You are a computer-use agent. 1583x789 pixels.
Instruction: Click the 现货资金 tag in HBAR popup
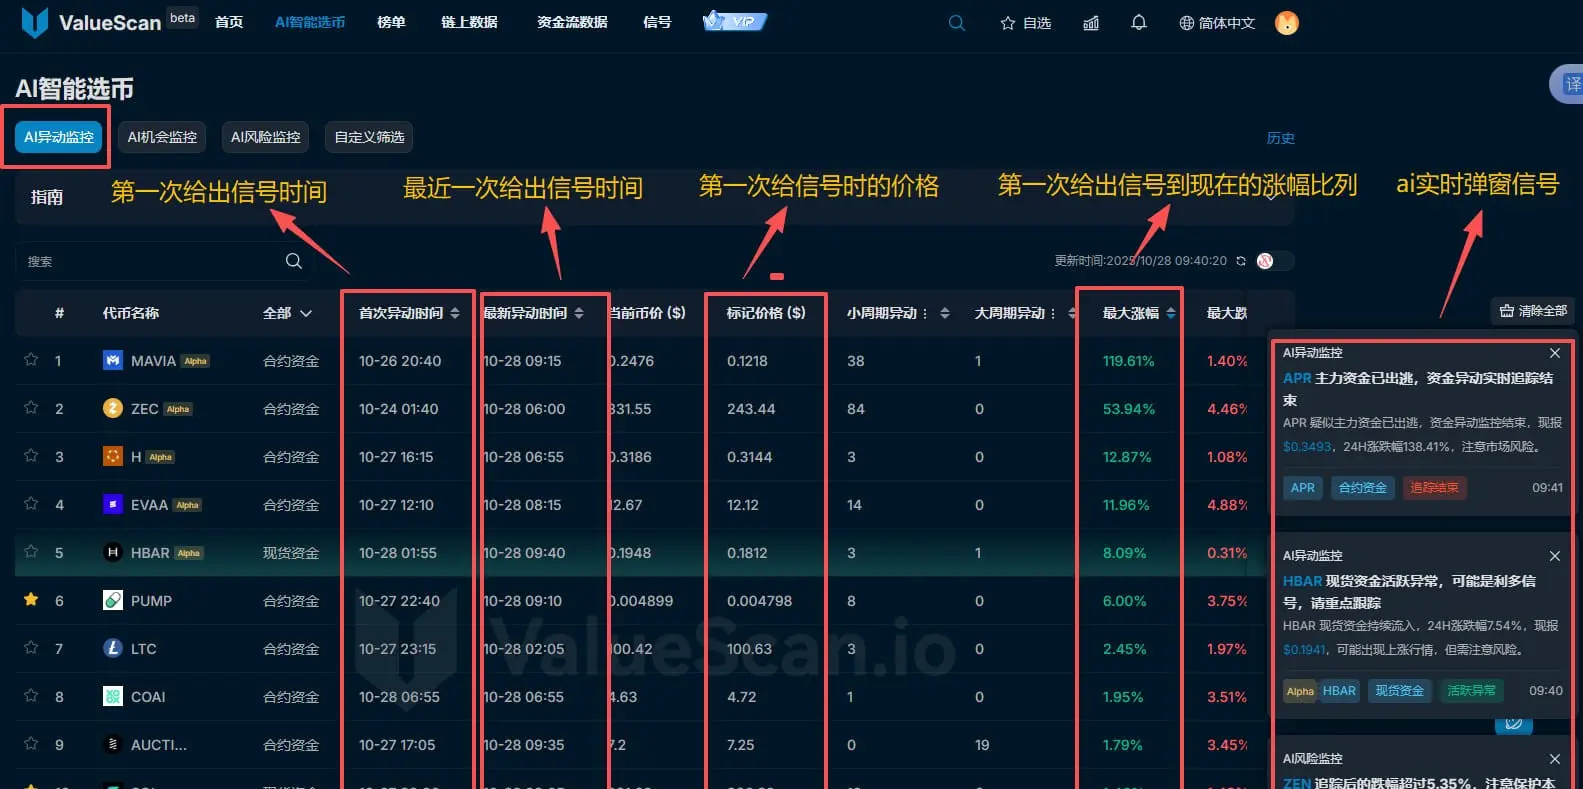(x=1399, y=691)
